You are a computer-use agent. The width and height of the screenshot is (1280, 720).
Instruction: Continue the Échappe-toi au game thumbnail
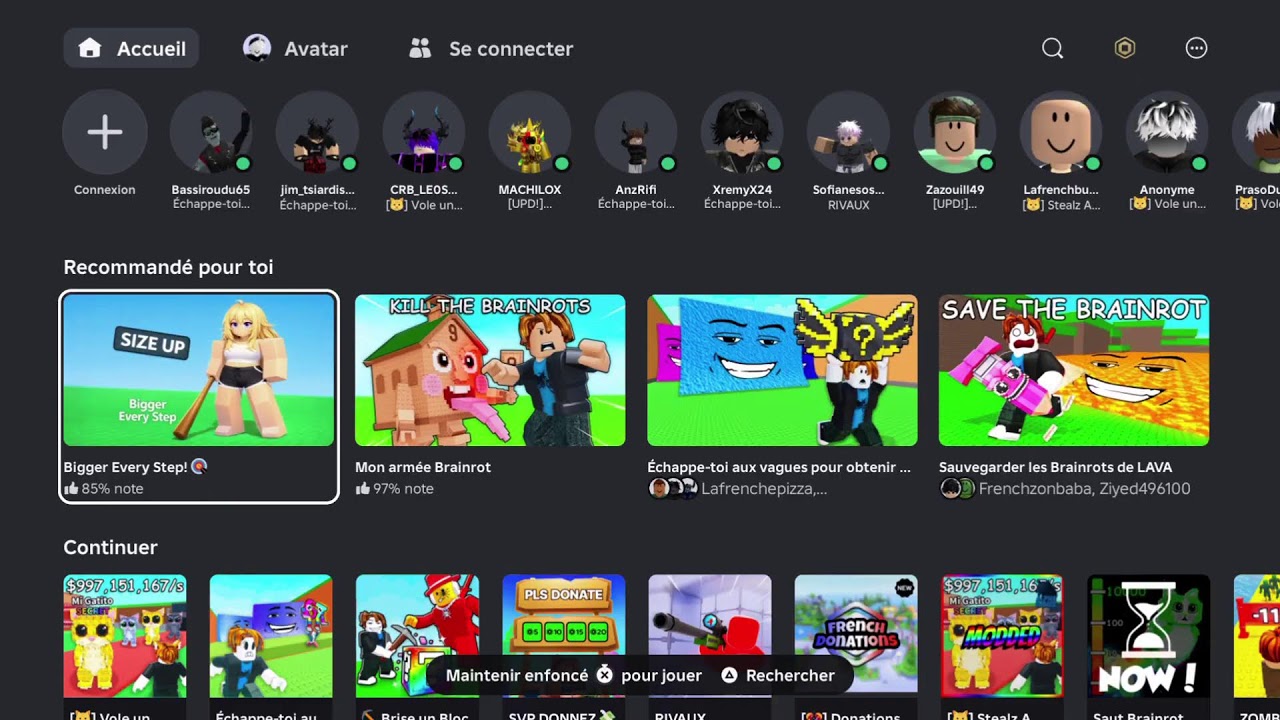pos(271,635)
